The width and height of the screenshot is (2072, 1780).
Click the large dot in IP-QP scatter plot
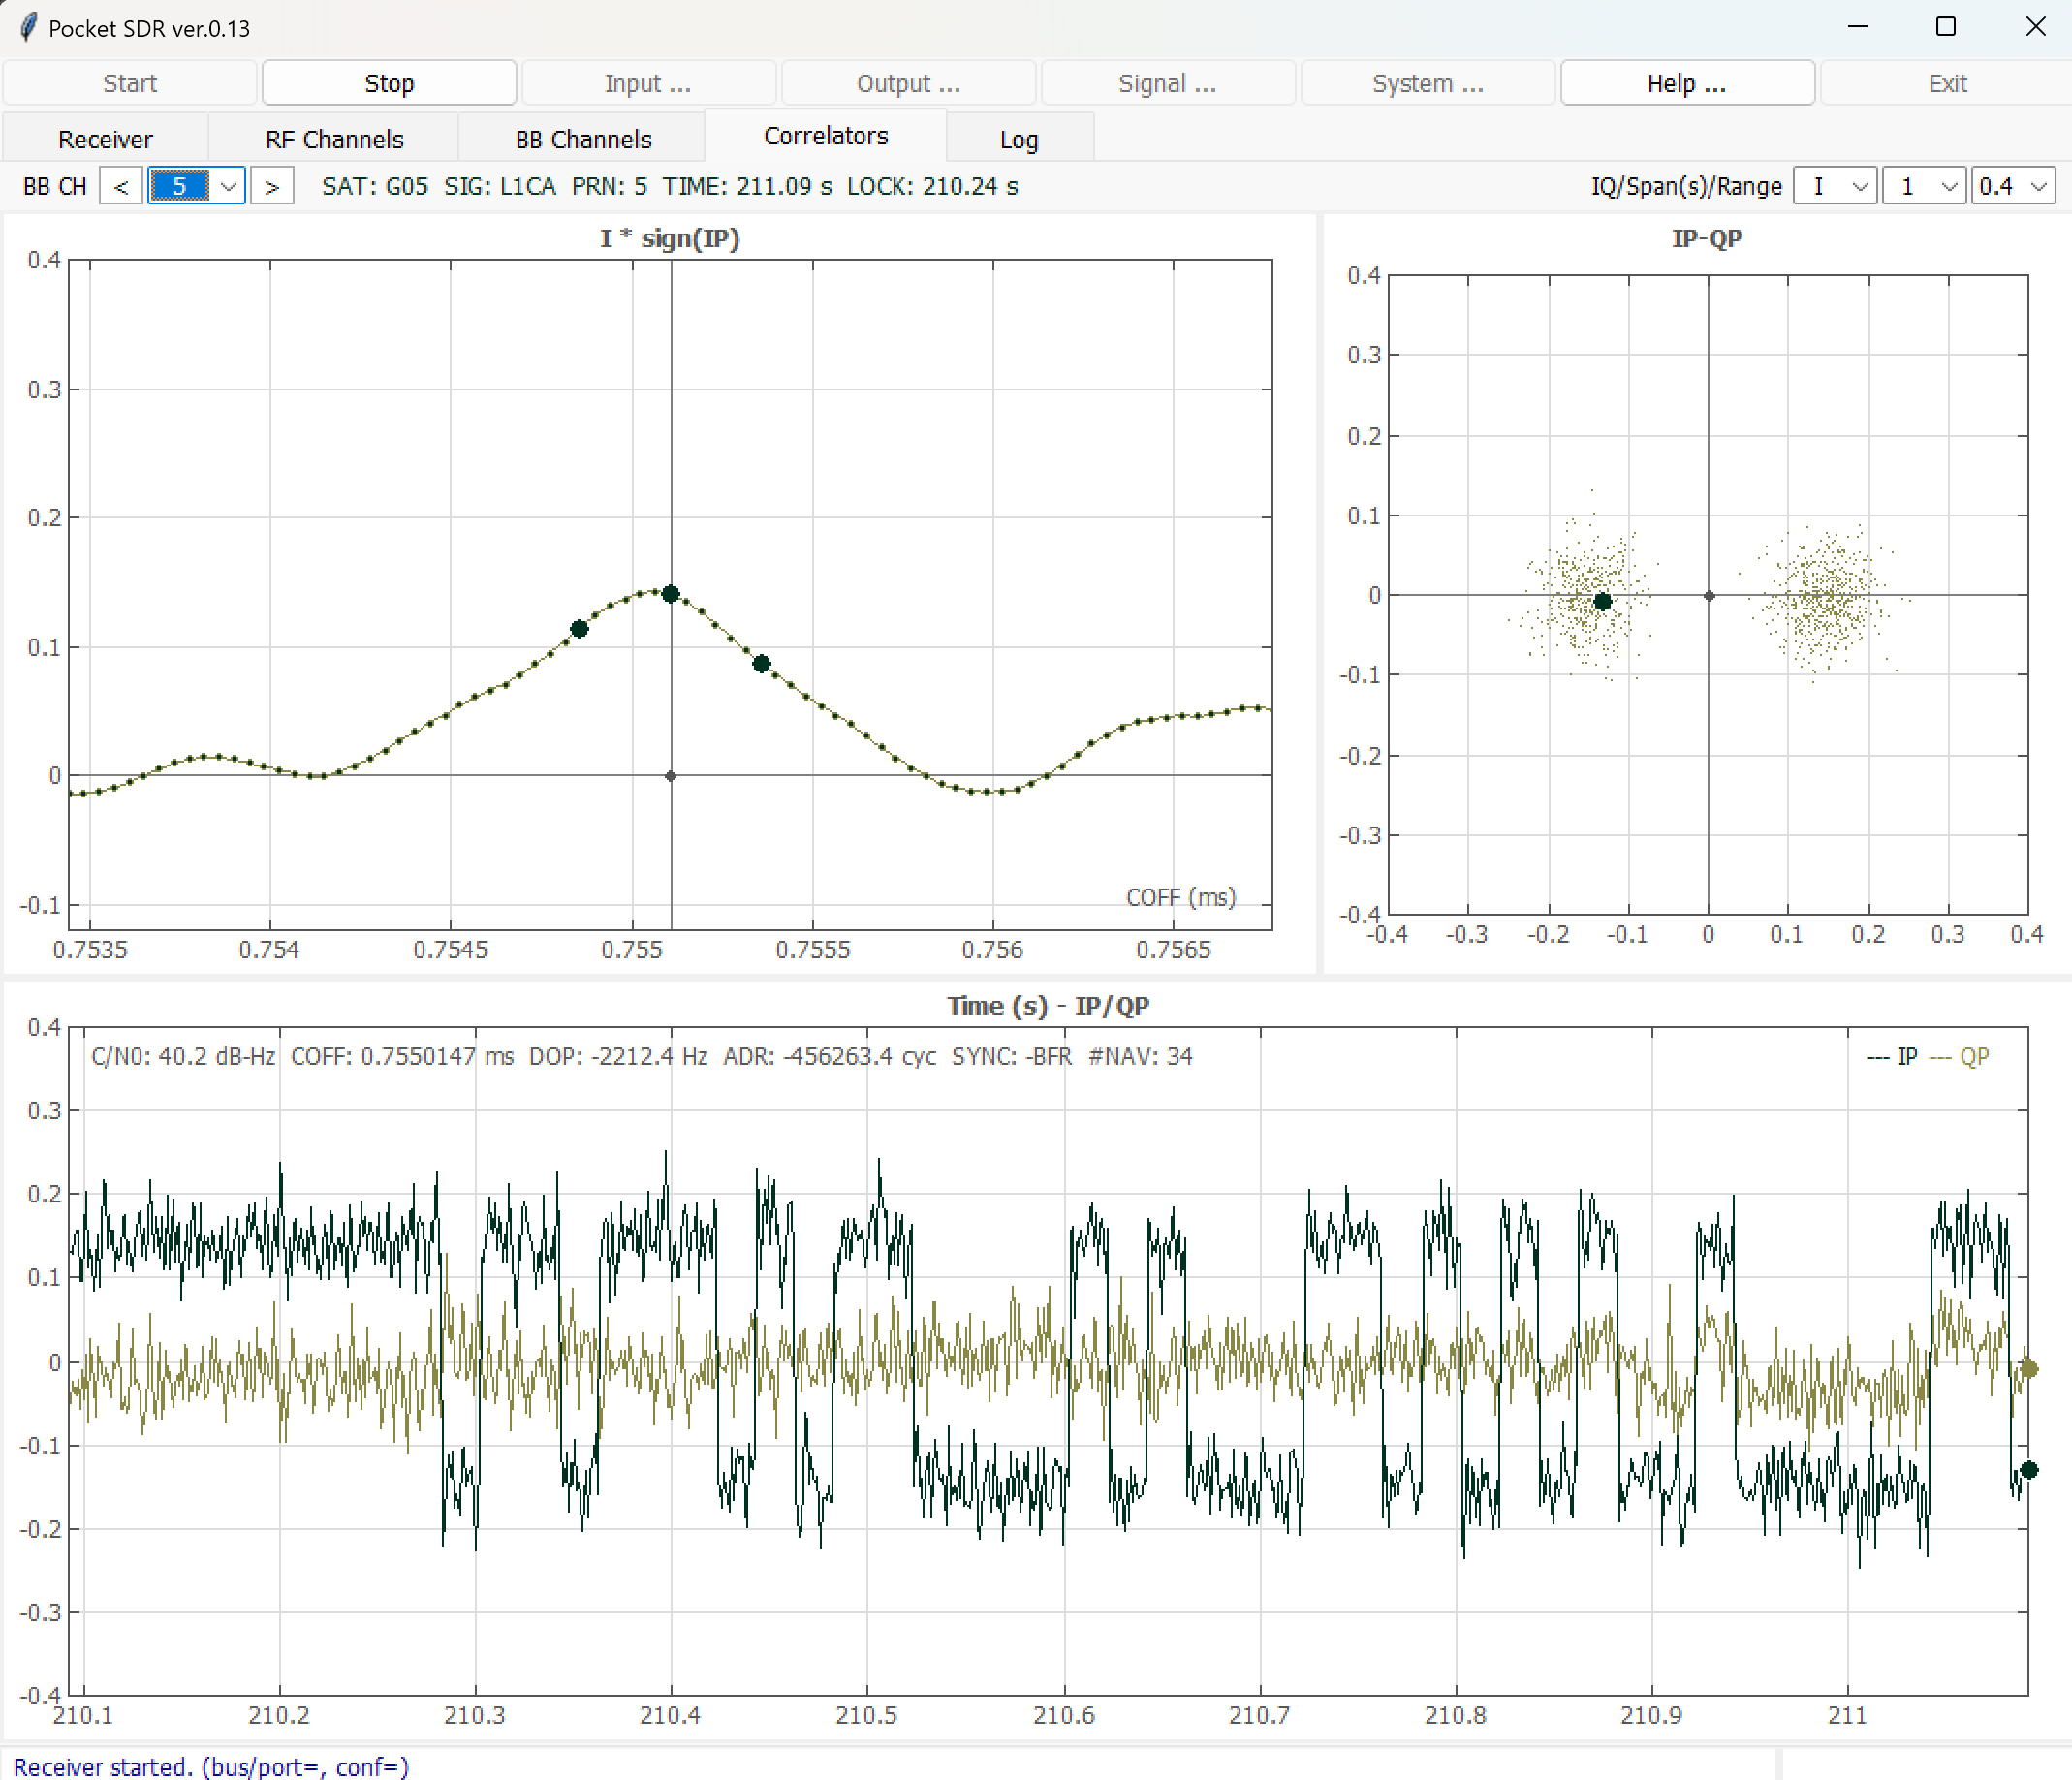tap(1602, 601)
